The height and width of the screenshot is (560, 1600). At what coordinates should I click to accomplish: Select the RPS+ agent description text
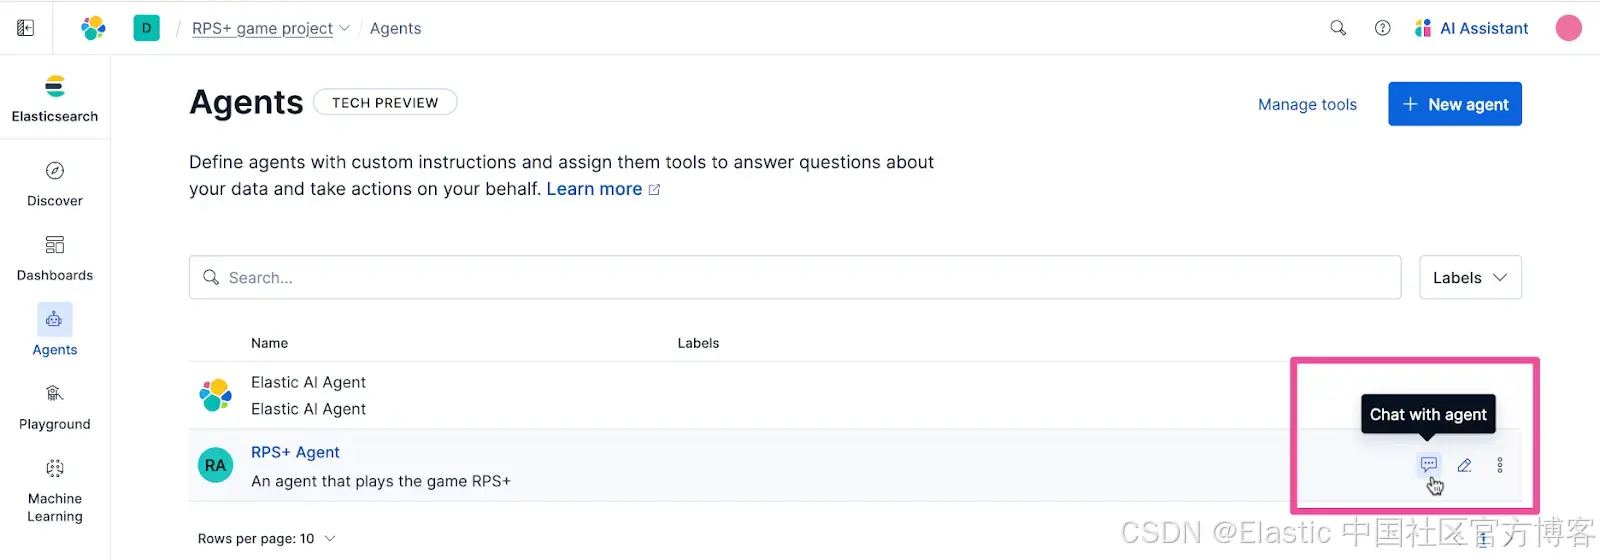tap(381, 481)
